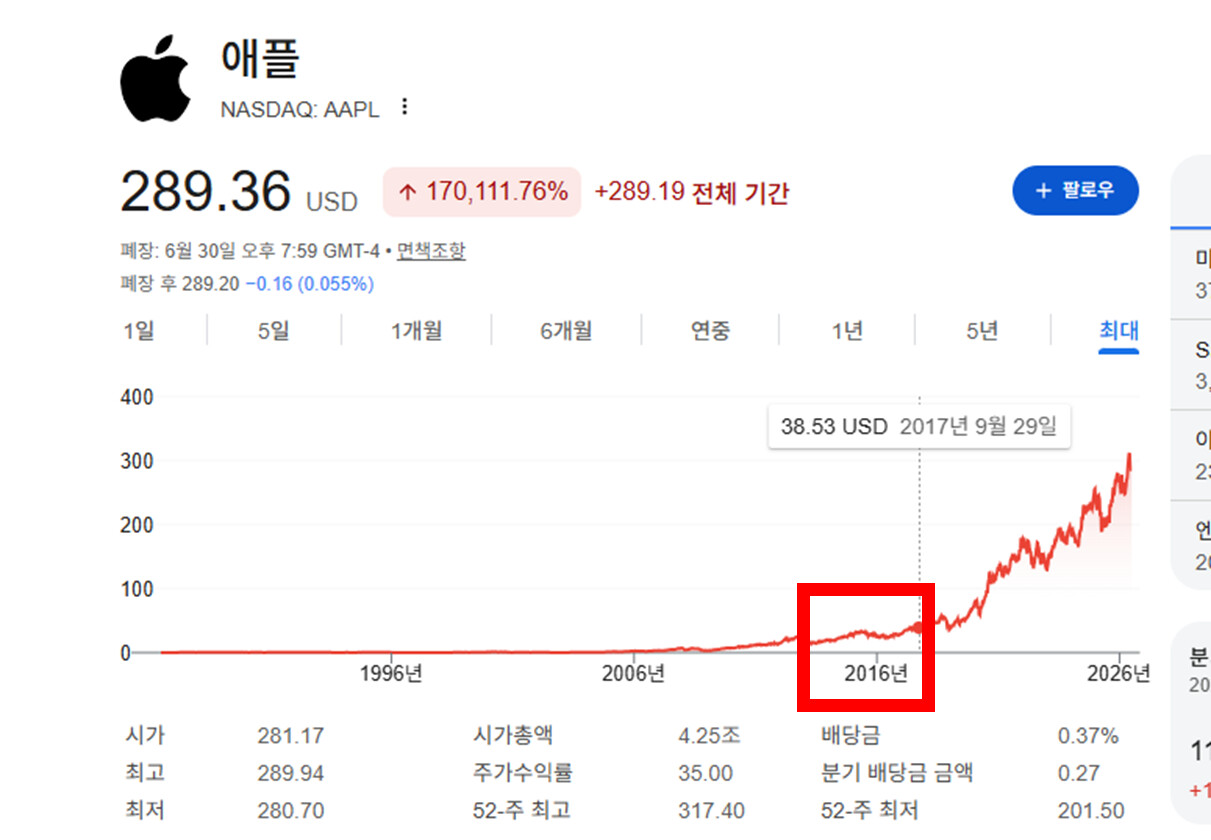The height and width of the screenshot is (840, 1211).
Task: Click the 주가수익률 value 35.00
Action: coord(706,773)
